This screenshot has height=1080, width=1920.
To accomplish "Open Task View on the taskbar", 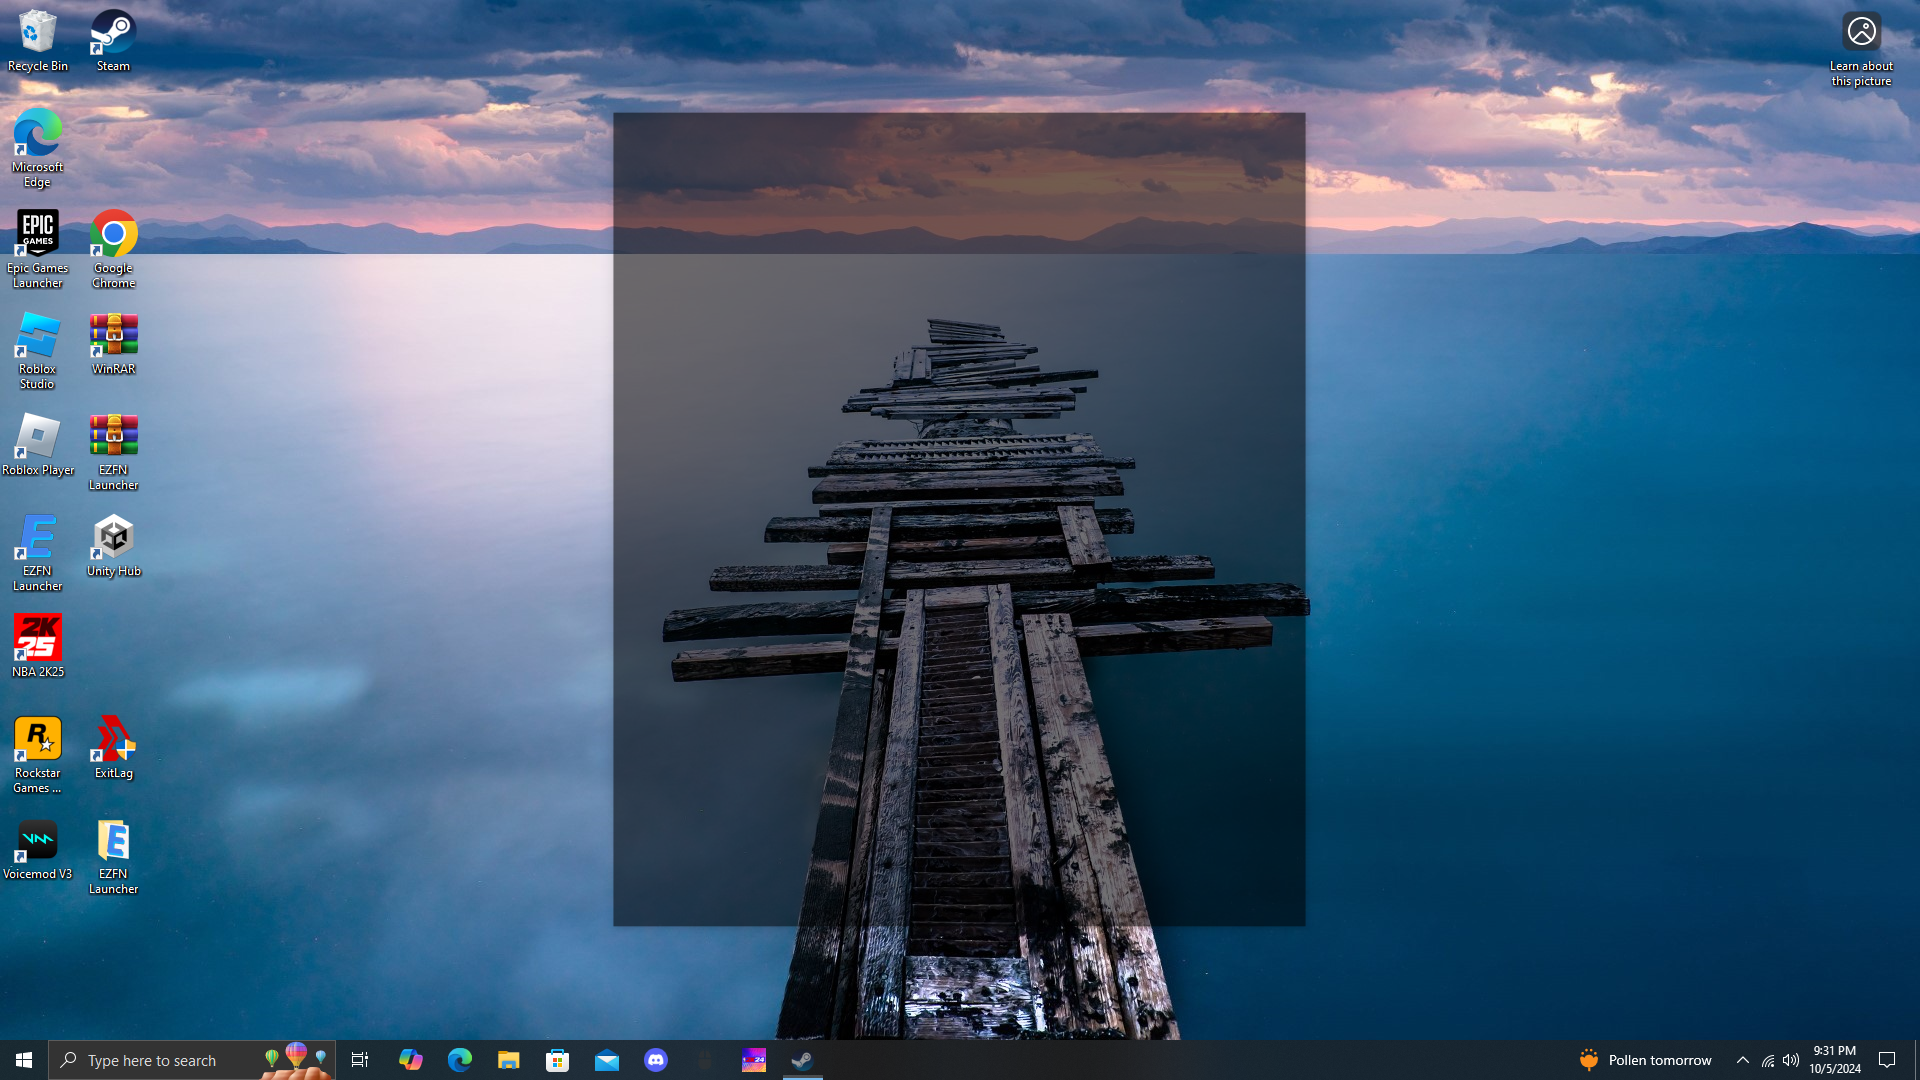I will 360,1060.
